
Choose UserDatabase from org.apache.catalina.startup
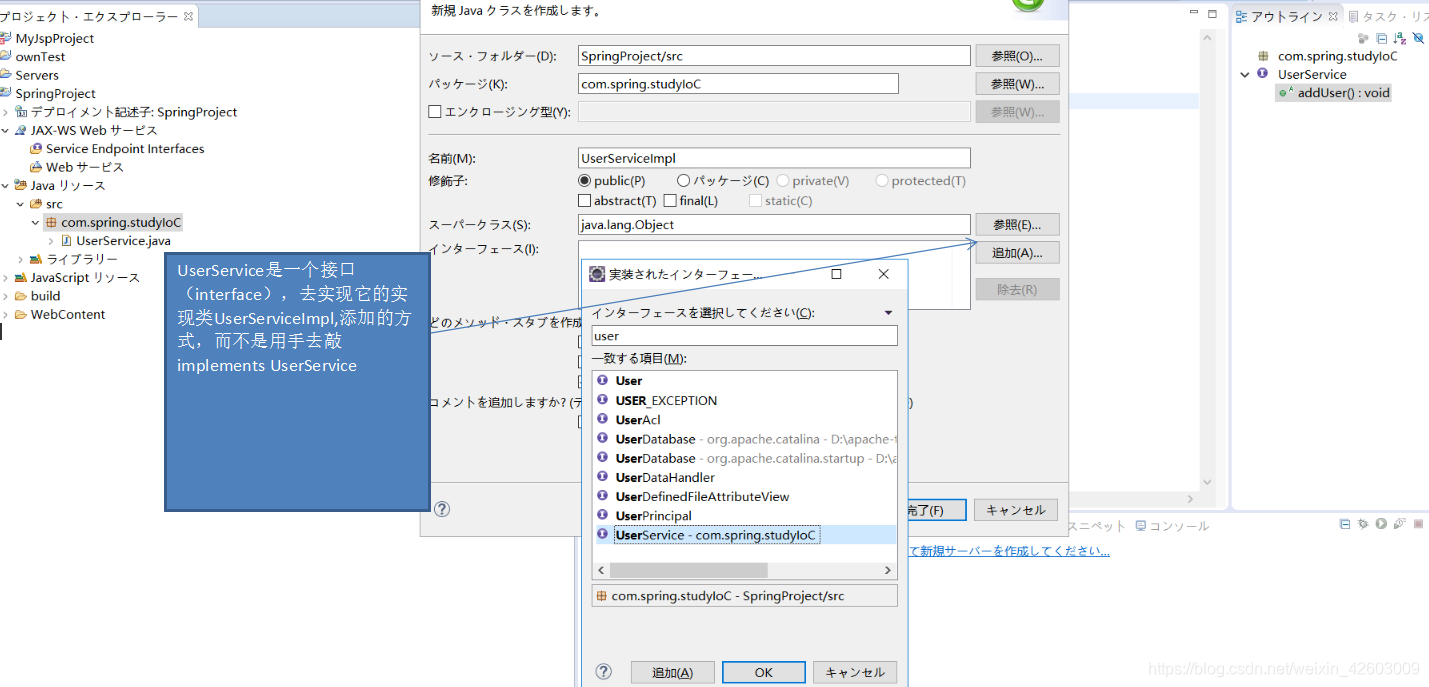tap(745, 458)
